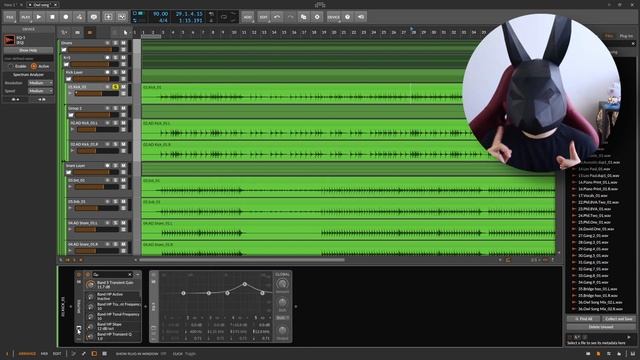
Task: Click the duplicate icon in toolbar
Action: click(303, 17)
